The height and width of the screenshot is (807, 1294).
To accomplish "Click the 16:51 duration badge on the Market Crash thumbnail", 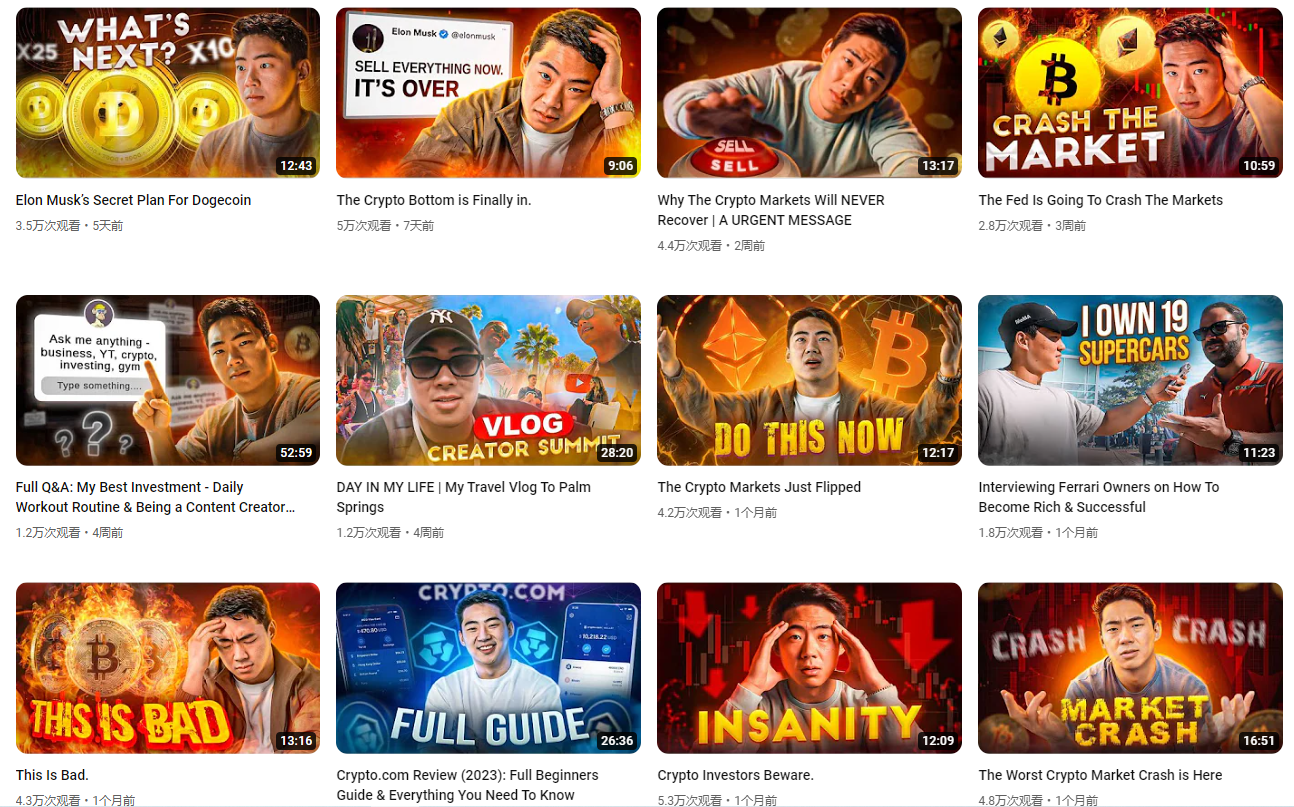I will point(1259,740).
